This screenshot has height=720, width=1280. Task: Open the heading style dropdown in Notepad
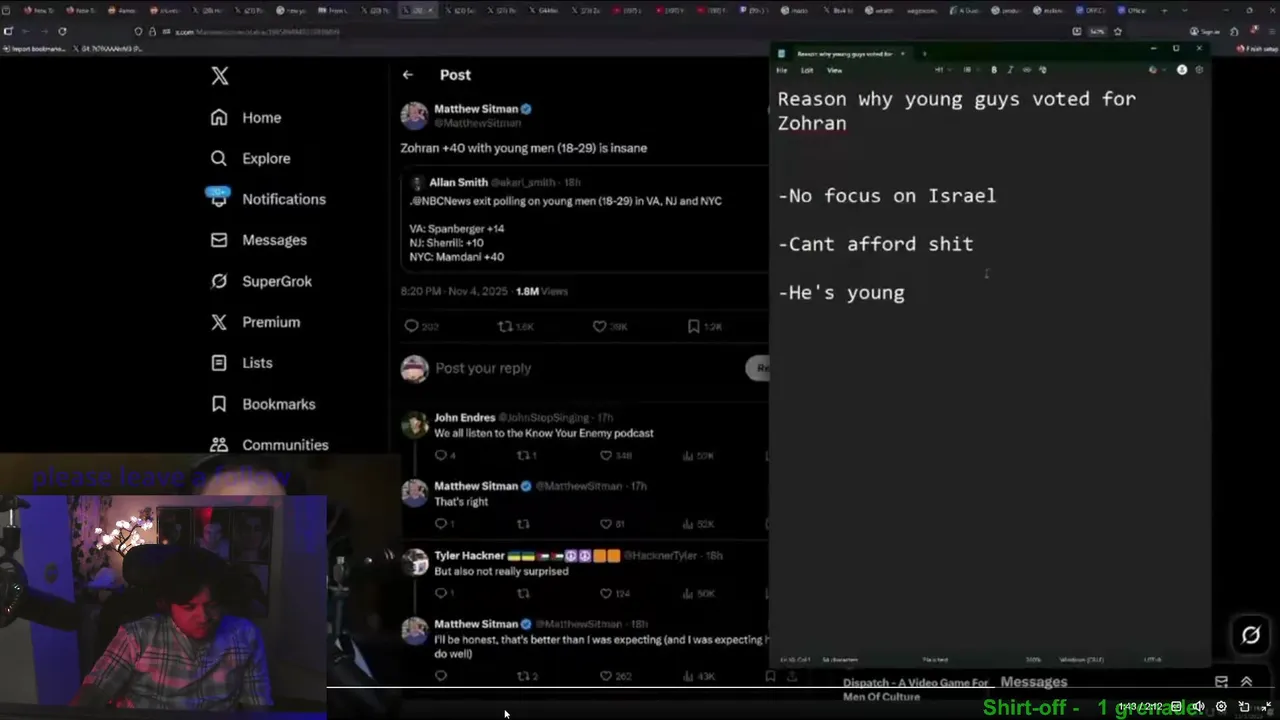[x=939, y=70]
